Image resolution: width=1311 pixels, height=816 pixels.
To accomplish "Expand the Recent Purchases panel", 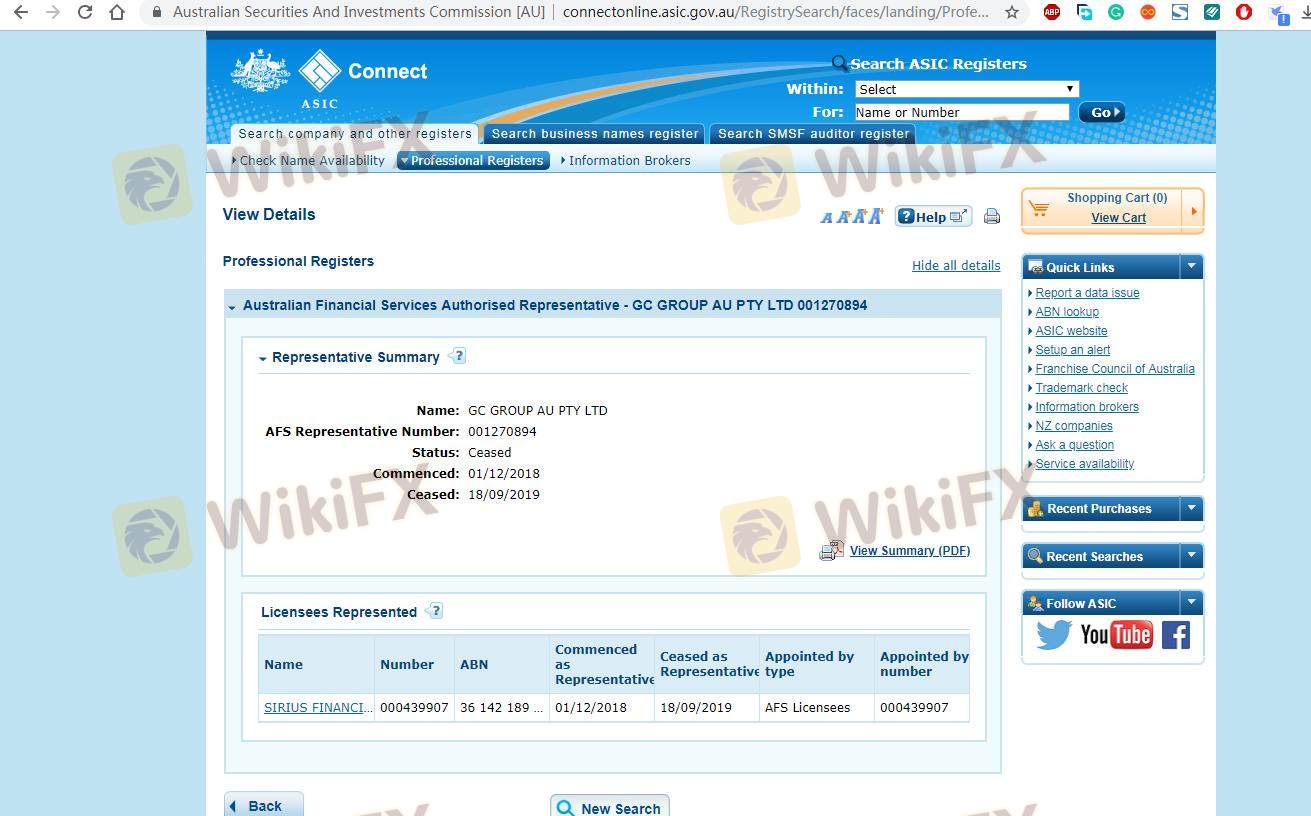I will click(1190, 508).
